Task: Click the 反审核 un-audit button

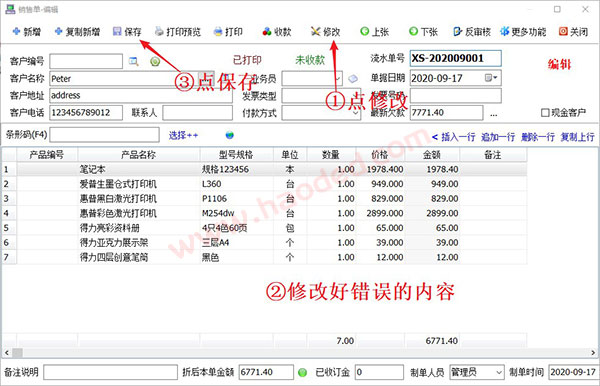Action: (472, 32)
